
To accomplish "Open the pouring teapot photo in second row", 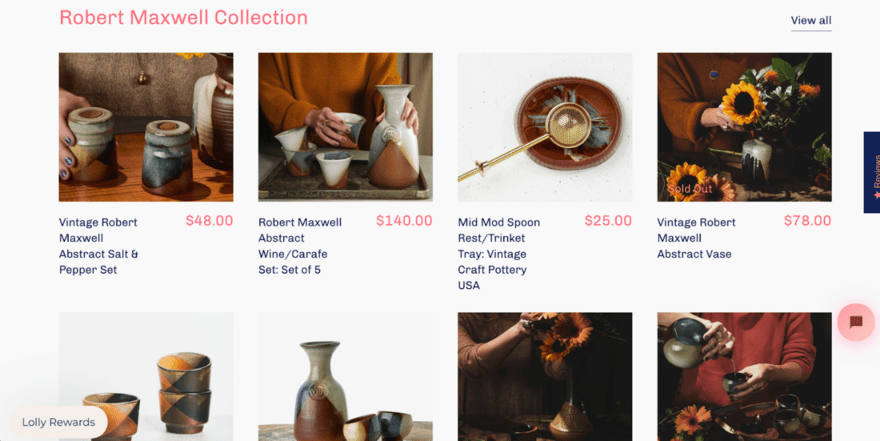I will click(x=744, y=377).
